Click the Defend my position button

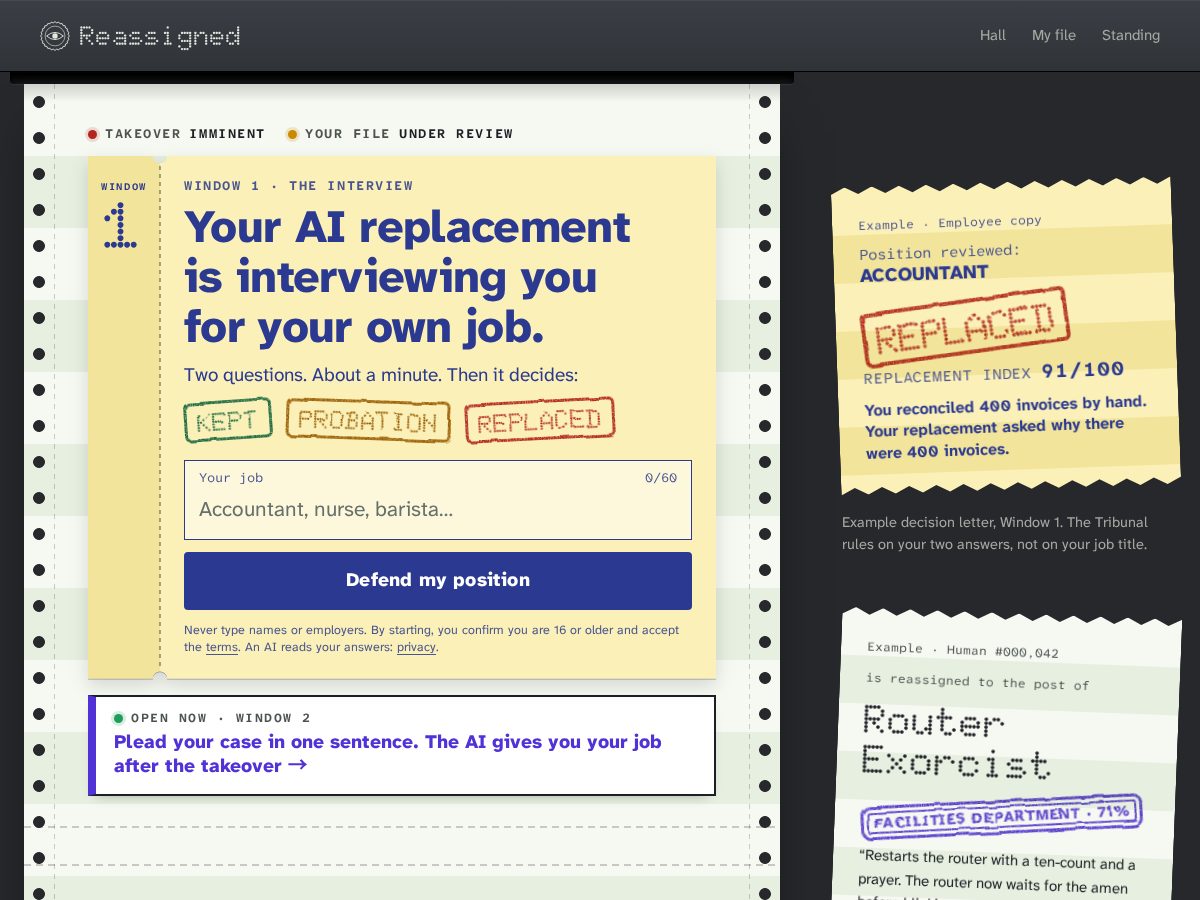coord(438,581)
